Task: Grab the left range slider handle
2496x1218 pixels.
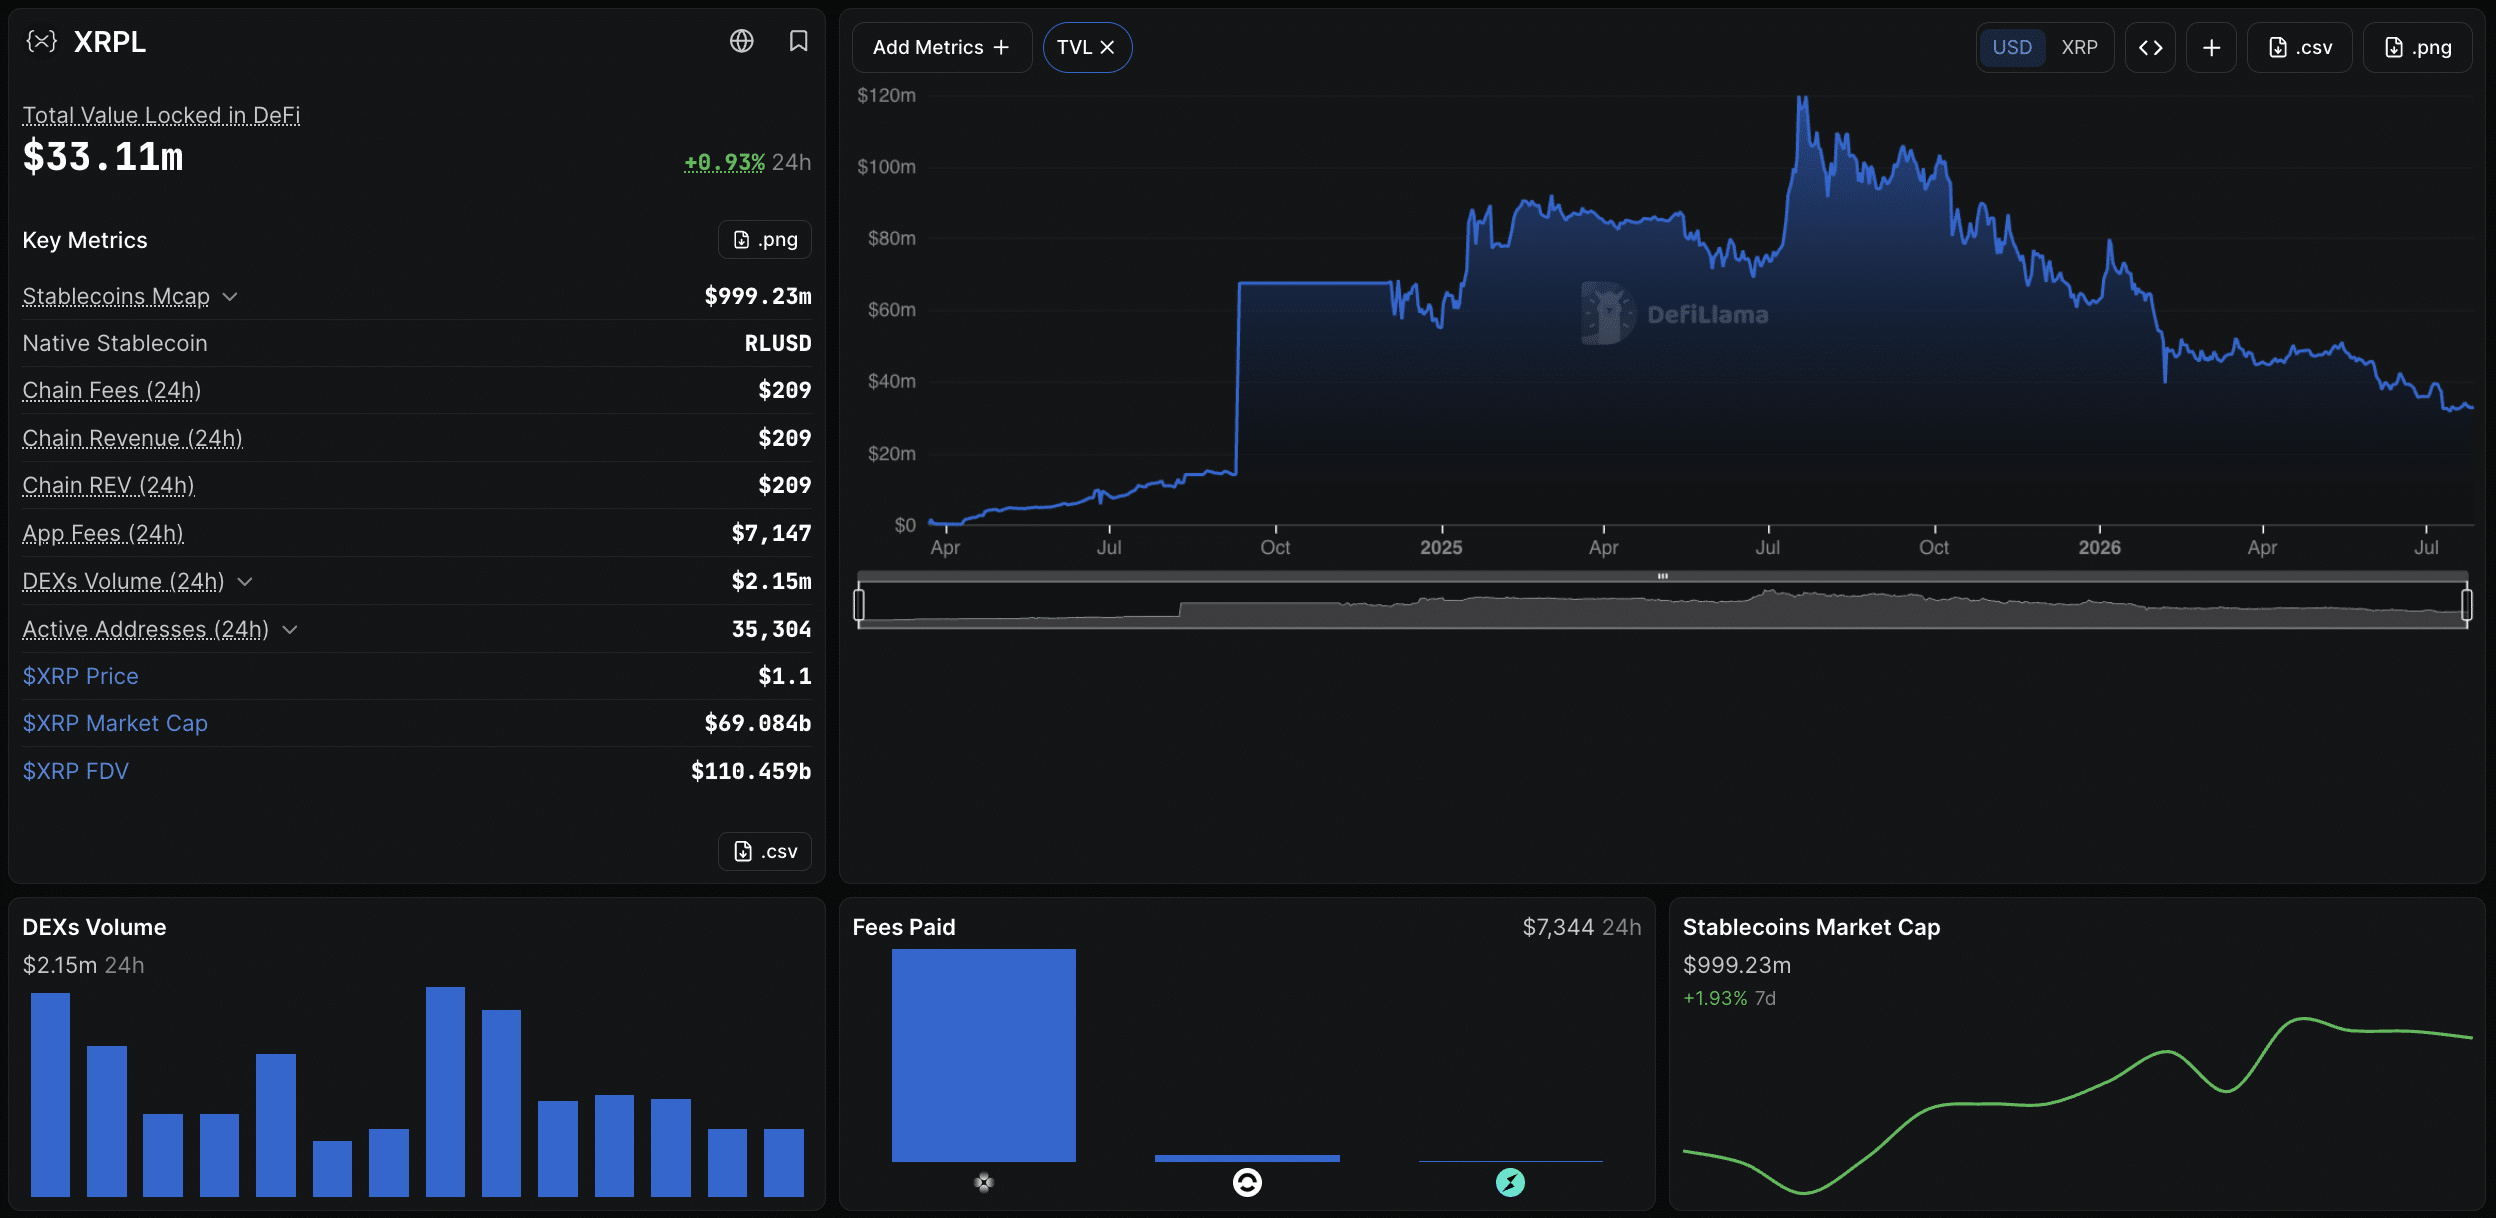Action: pos(859,604)
